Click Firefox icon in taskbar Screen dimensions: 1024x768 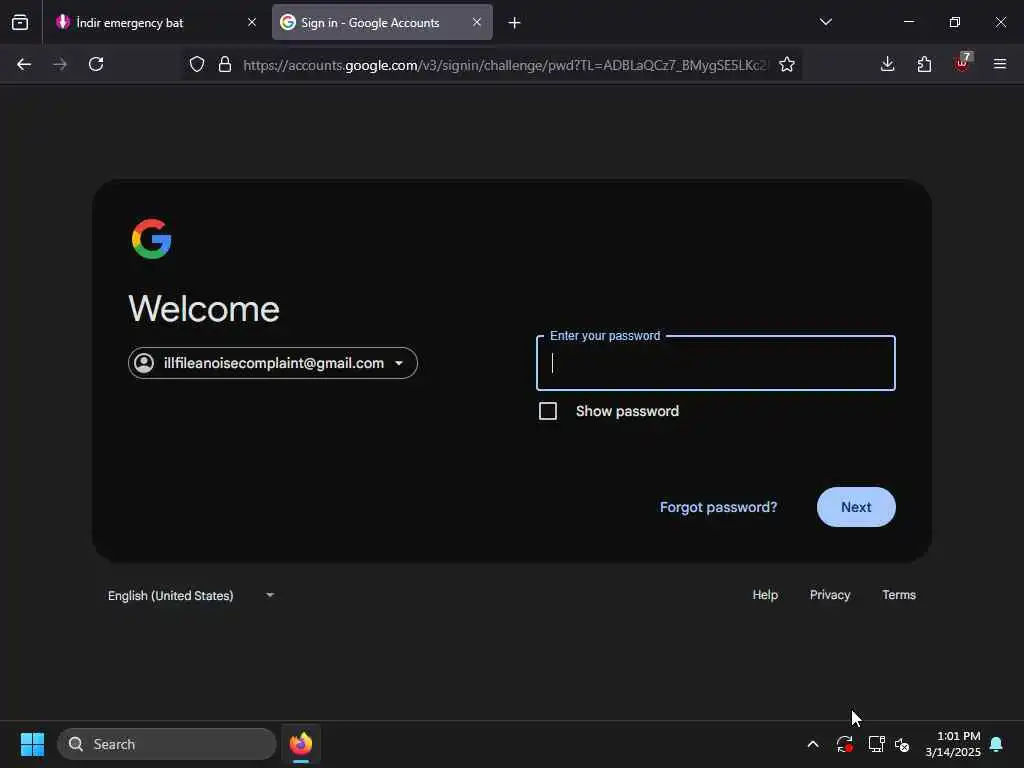point(301,744)
